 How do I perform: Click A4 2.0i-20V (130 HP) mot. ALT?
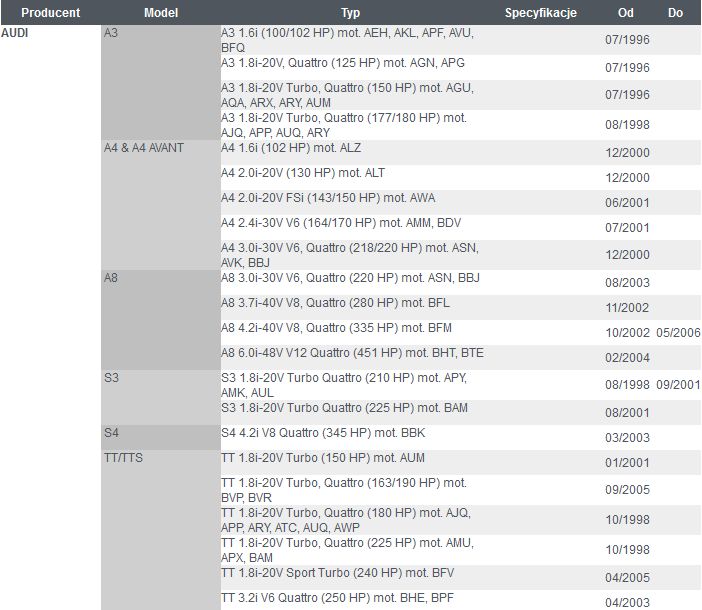[303, 173]
